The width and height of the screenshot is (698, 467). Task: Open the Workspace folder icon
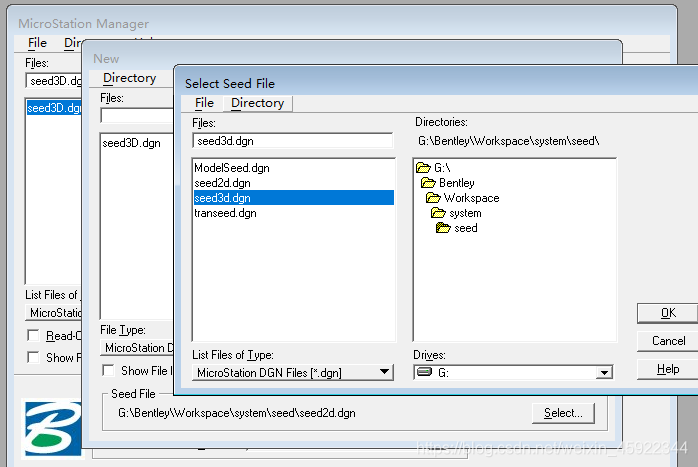433,198
